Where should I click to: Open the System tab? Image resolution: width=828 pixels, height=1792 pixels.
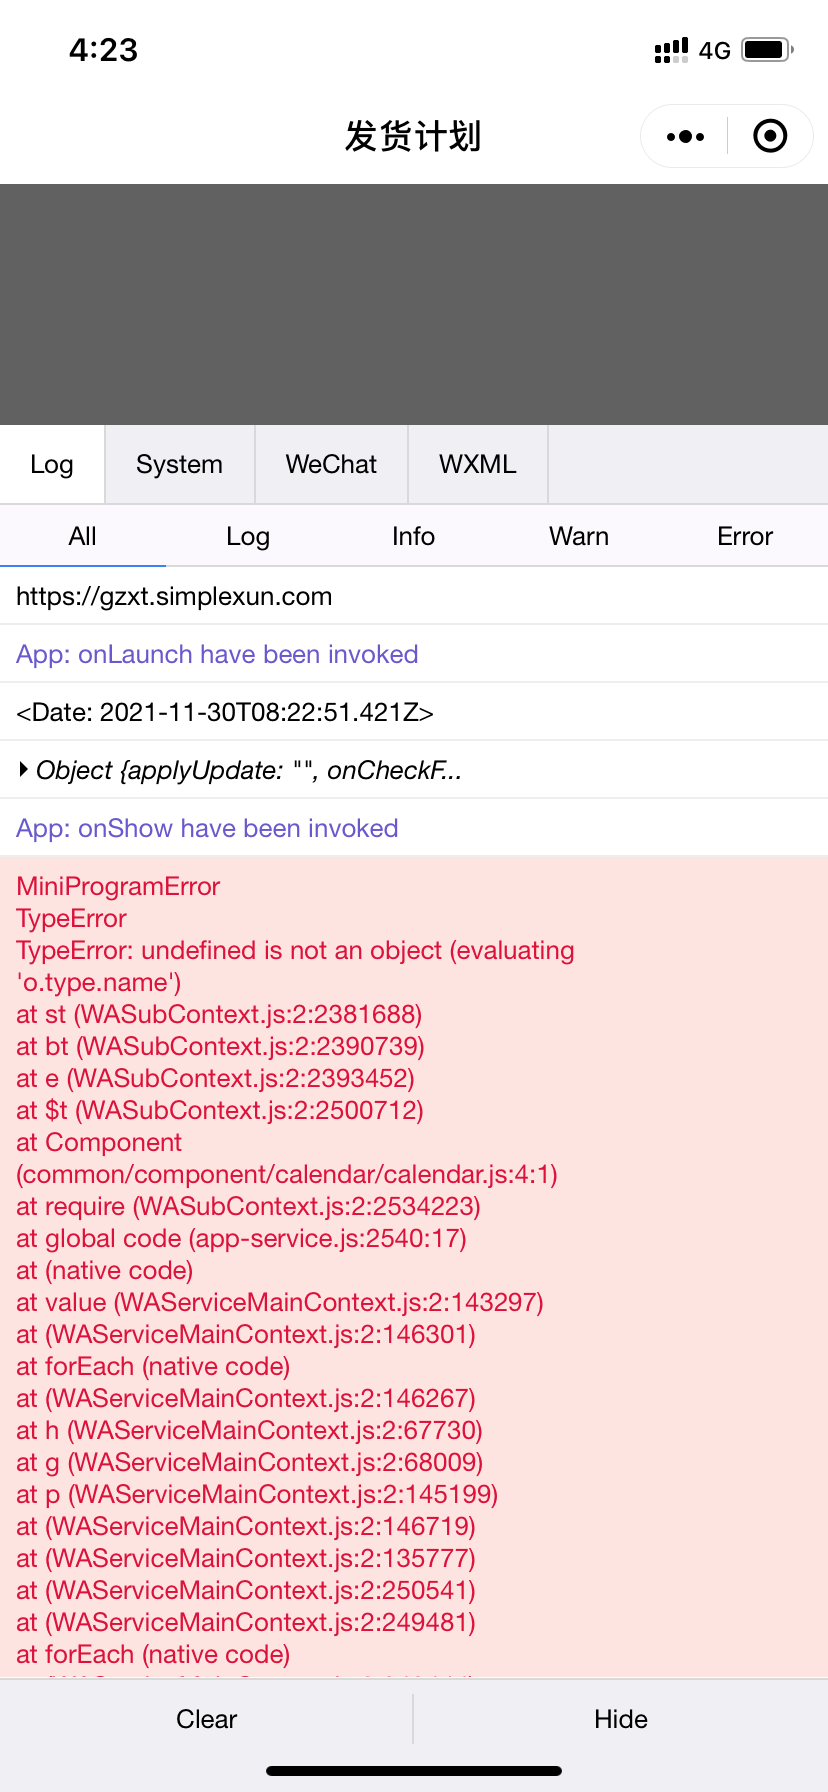(x=180, y=464)
